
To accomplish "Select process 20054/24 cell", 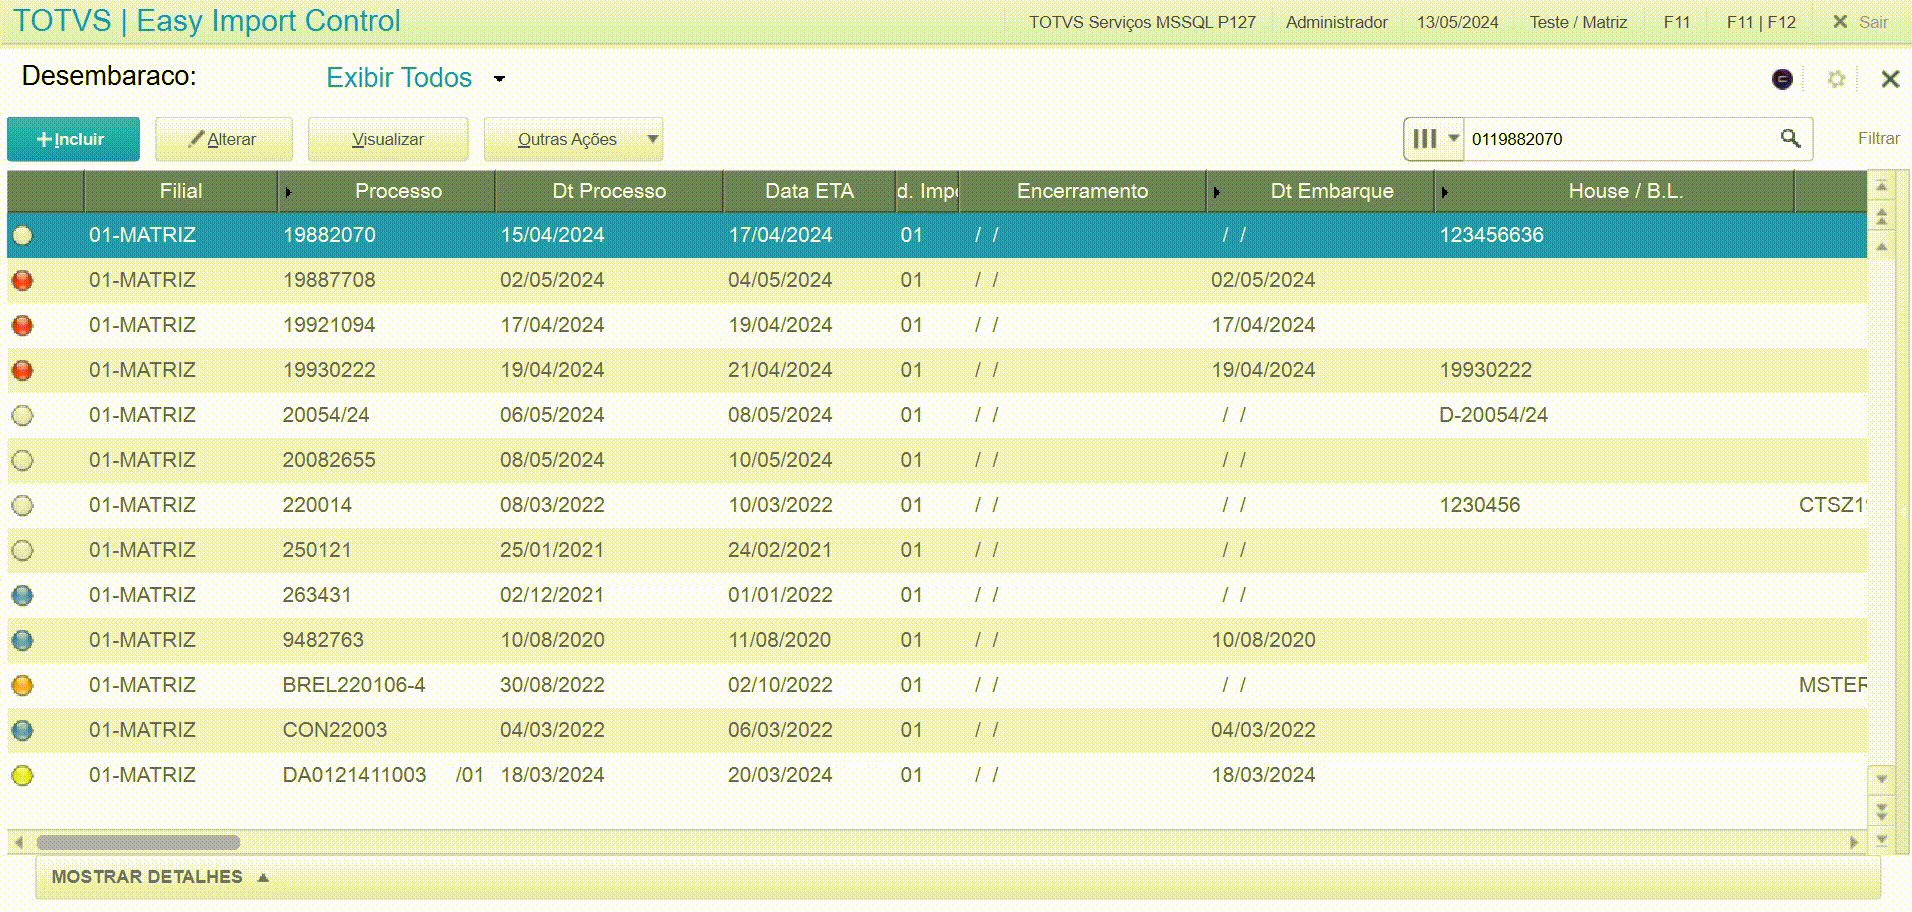I will pyautogui.click(x=325, y=415).
